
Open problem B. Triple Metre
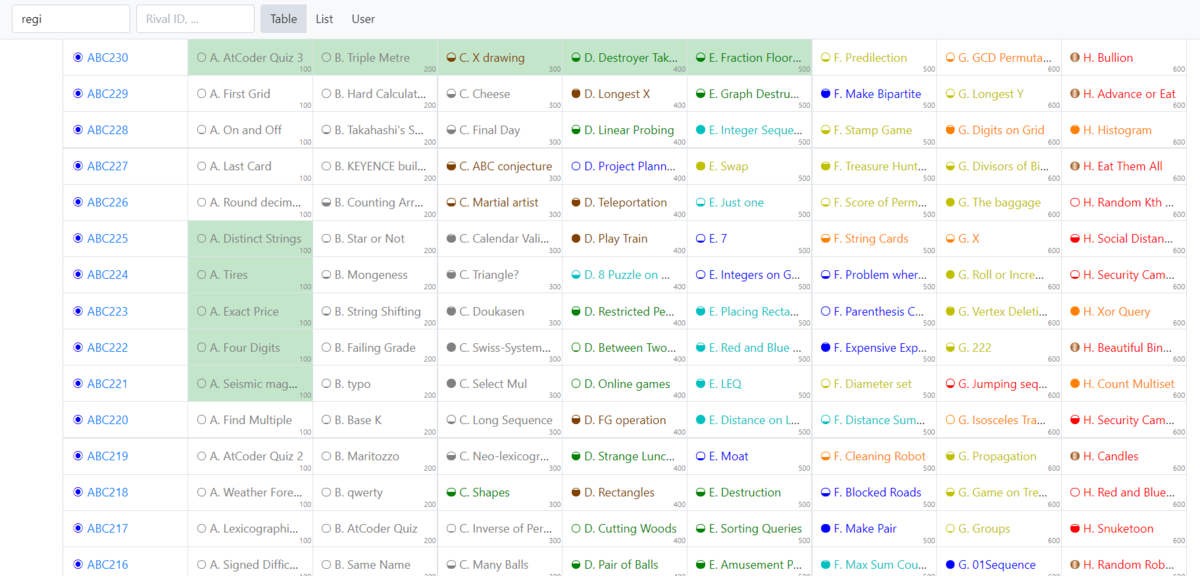click(372, 58)
